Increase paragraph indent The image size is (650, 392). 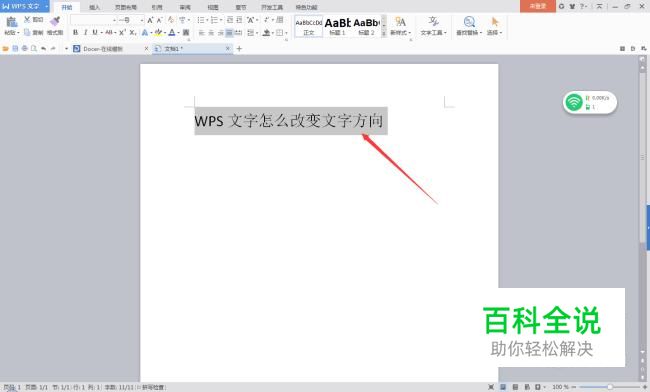(x=239, y=19)
